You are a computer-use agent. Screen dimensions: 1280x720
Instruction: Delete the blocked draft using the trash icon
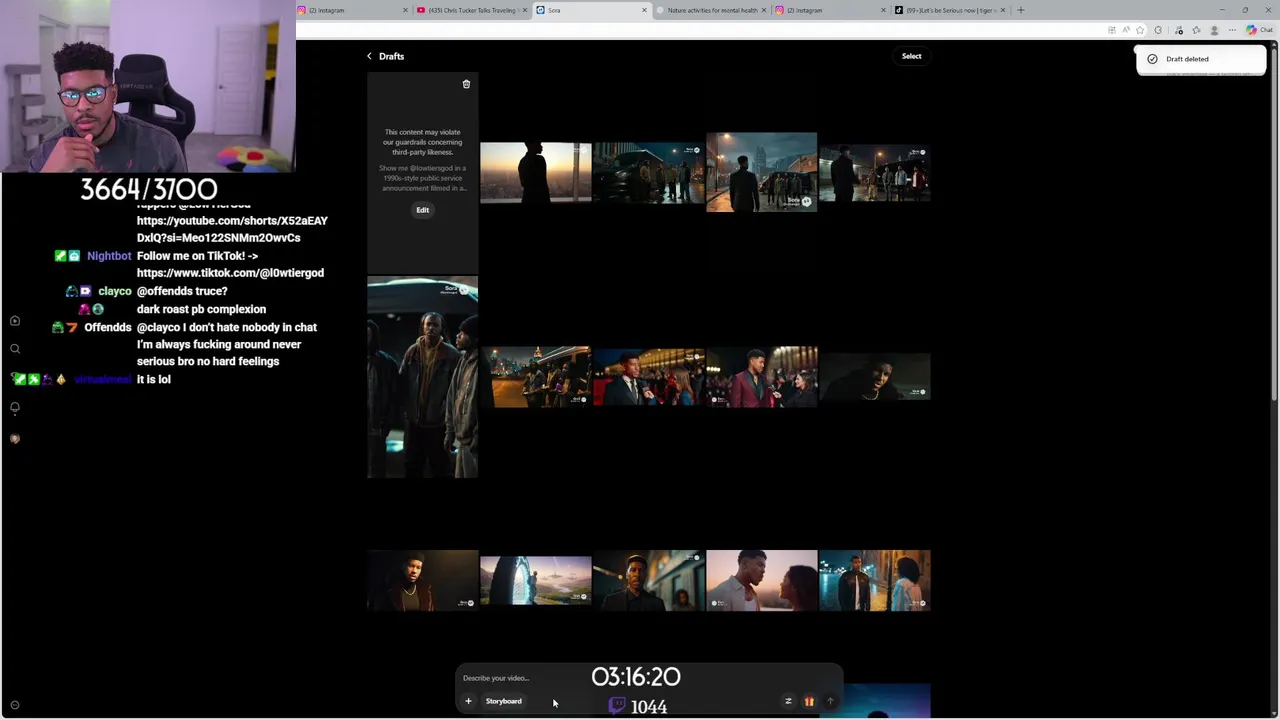466,84
